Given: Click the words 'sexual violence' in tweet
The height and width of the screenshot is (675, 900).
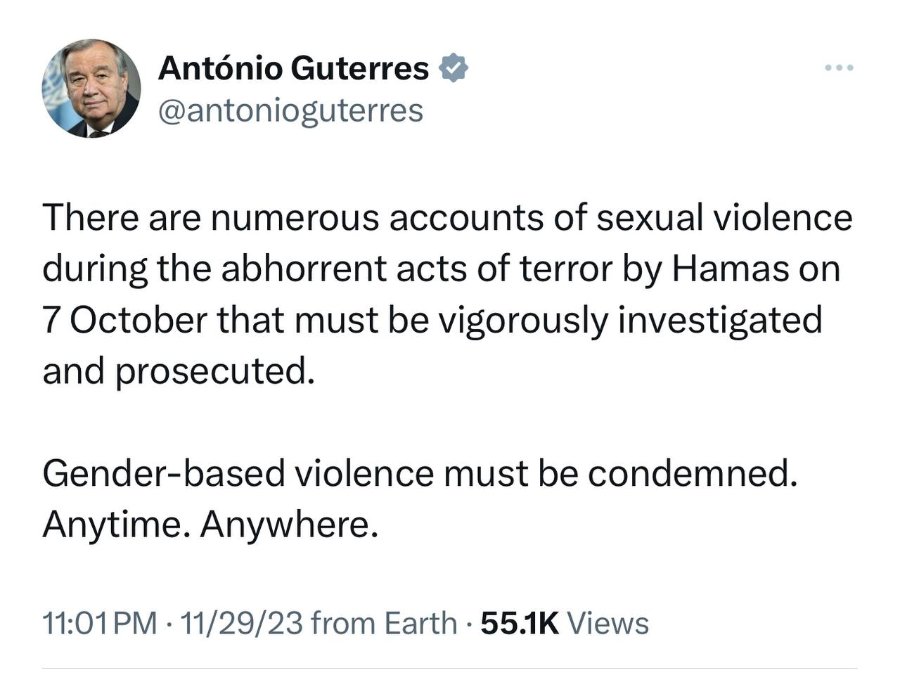Looking at the screenshot, I should click(724, 218).
